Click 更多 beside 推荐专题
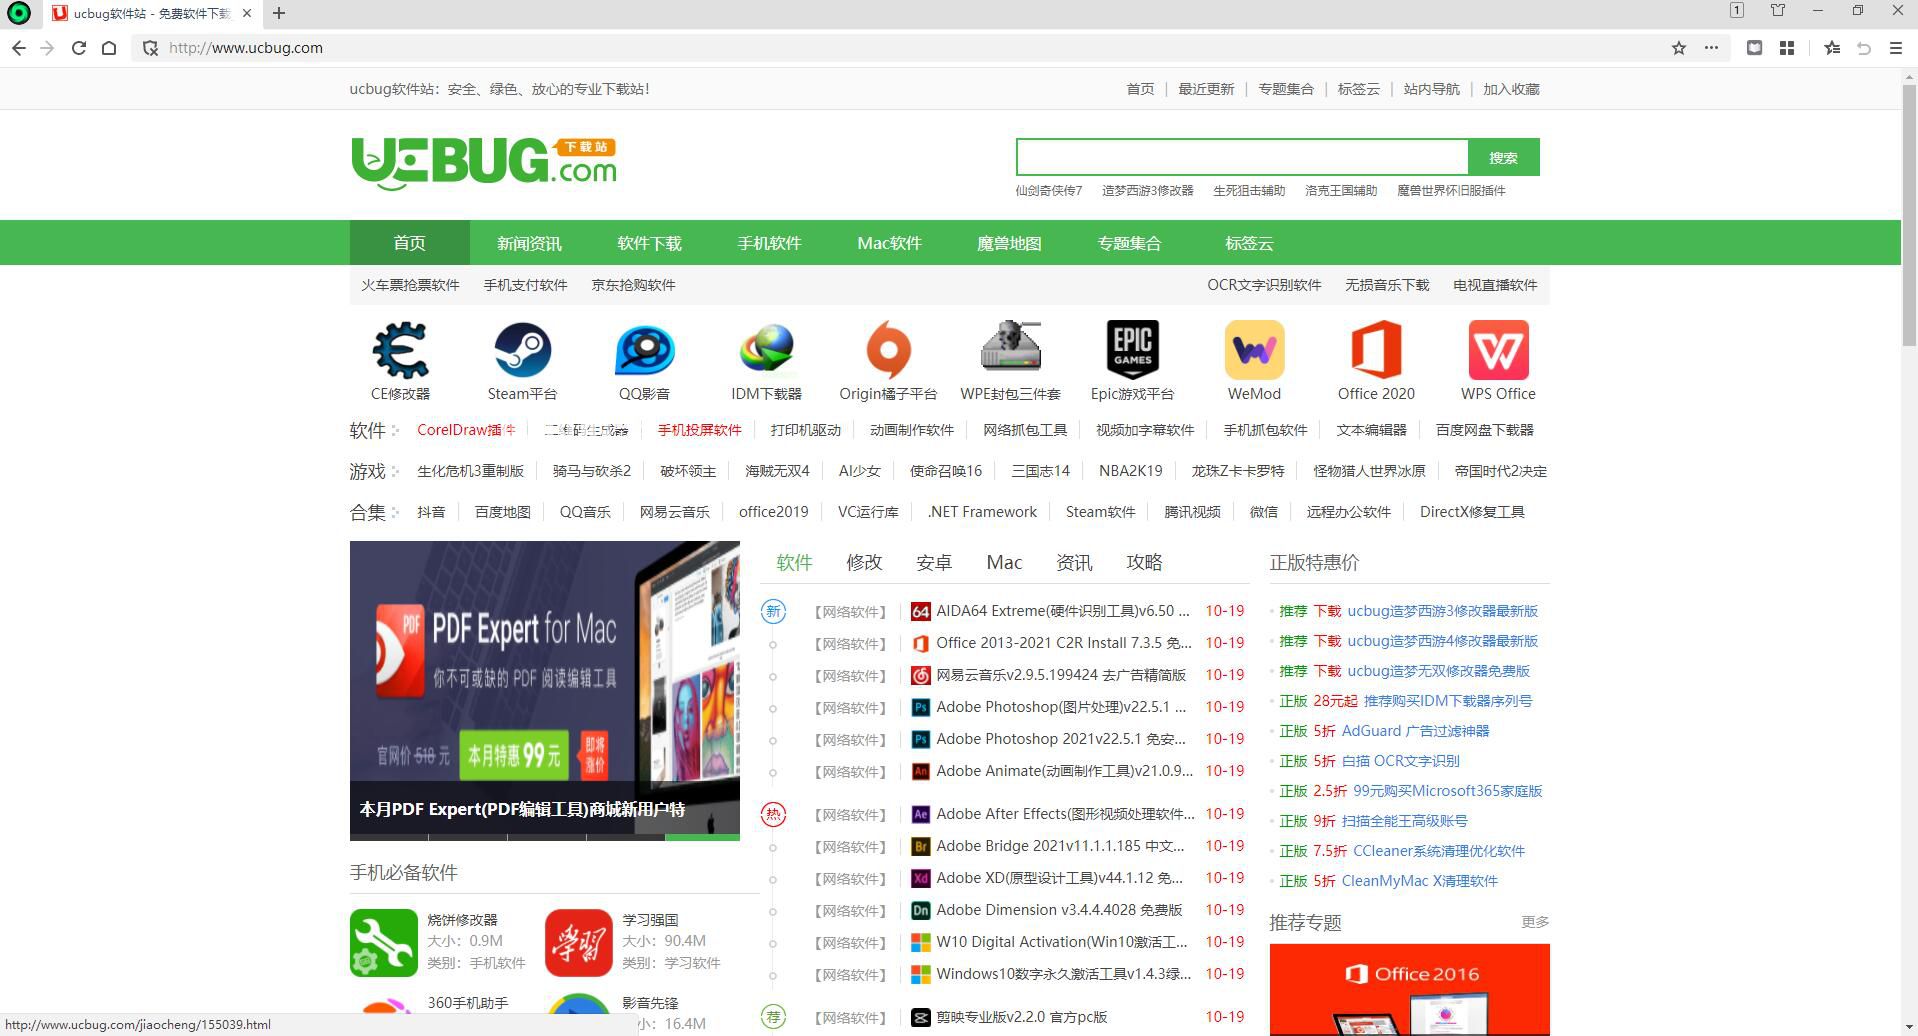 (x=1535, y=922)
